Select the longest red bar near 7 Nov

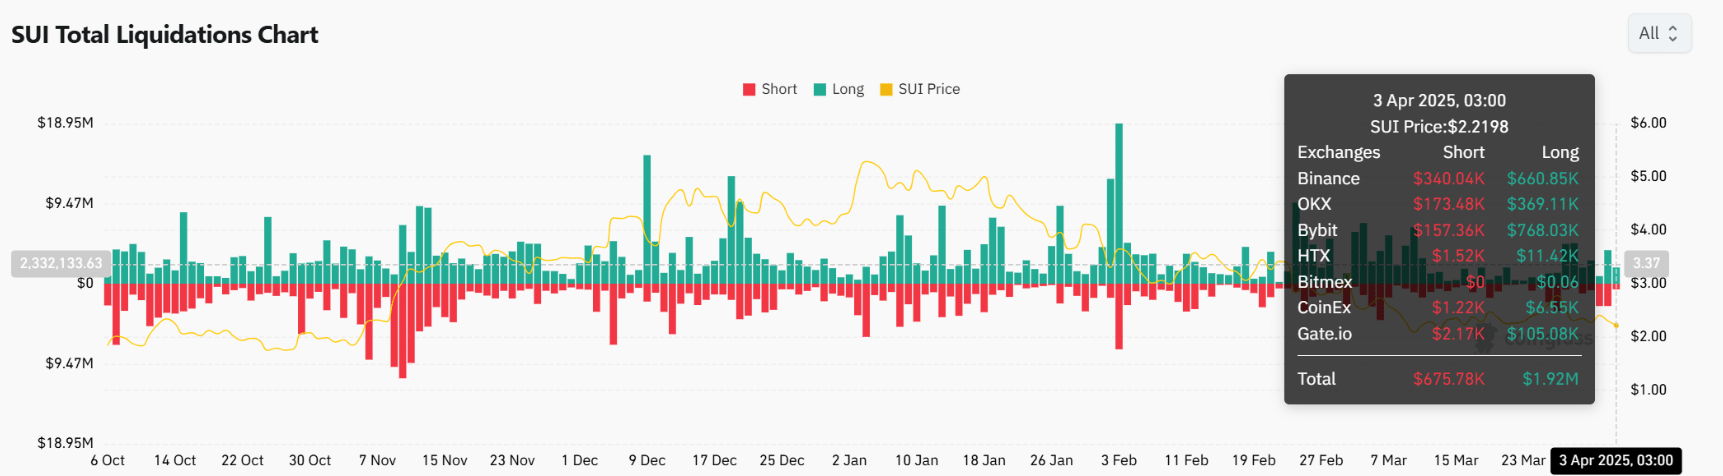(x=402, y=330)
